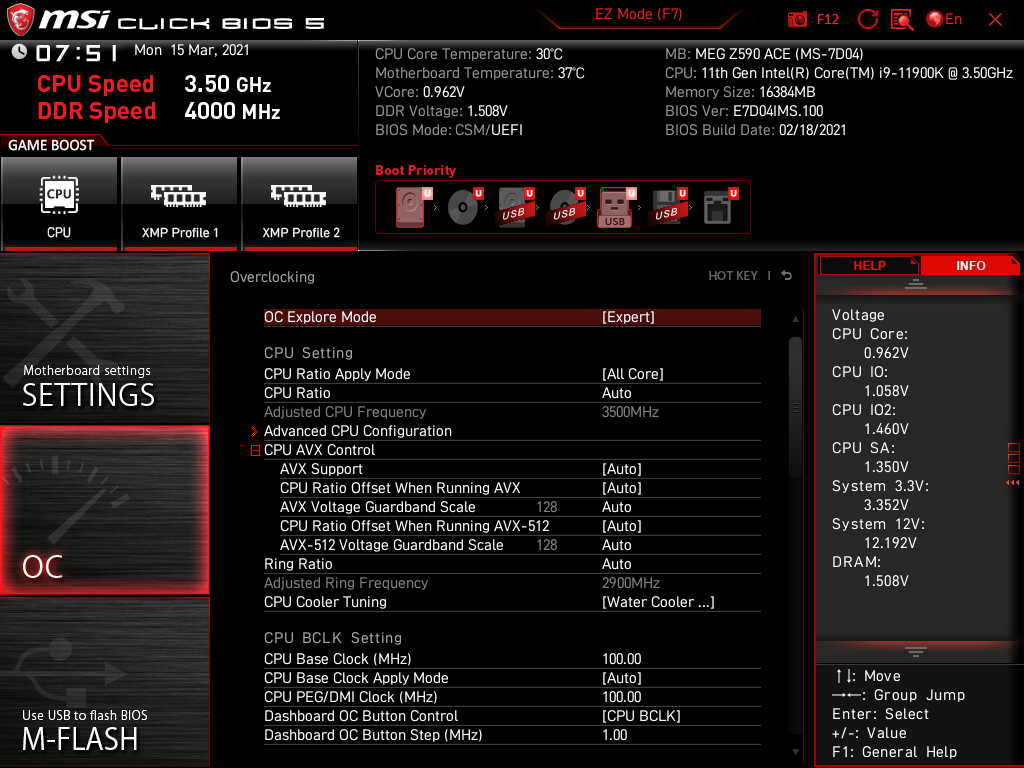
Task: Change CPU Ratio Offset When Running AVX
Action: (622, 488)
